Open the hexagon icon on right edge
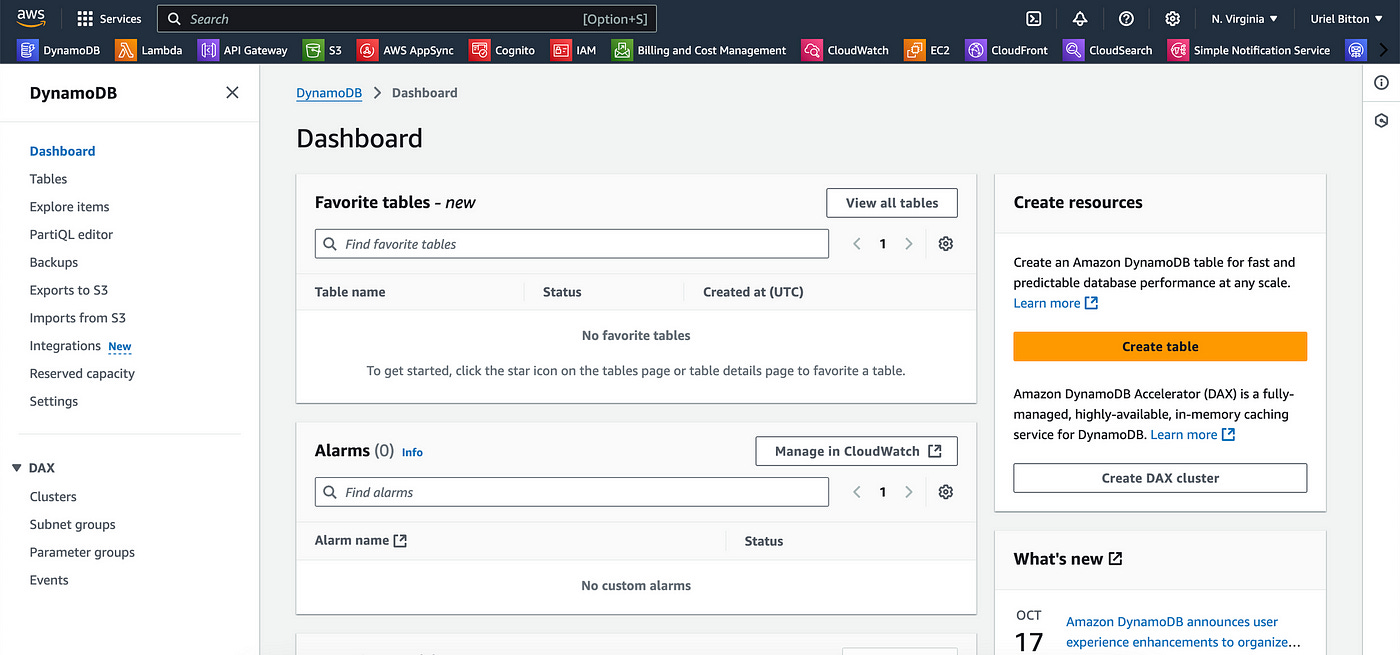 tap(1381, 120)
